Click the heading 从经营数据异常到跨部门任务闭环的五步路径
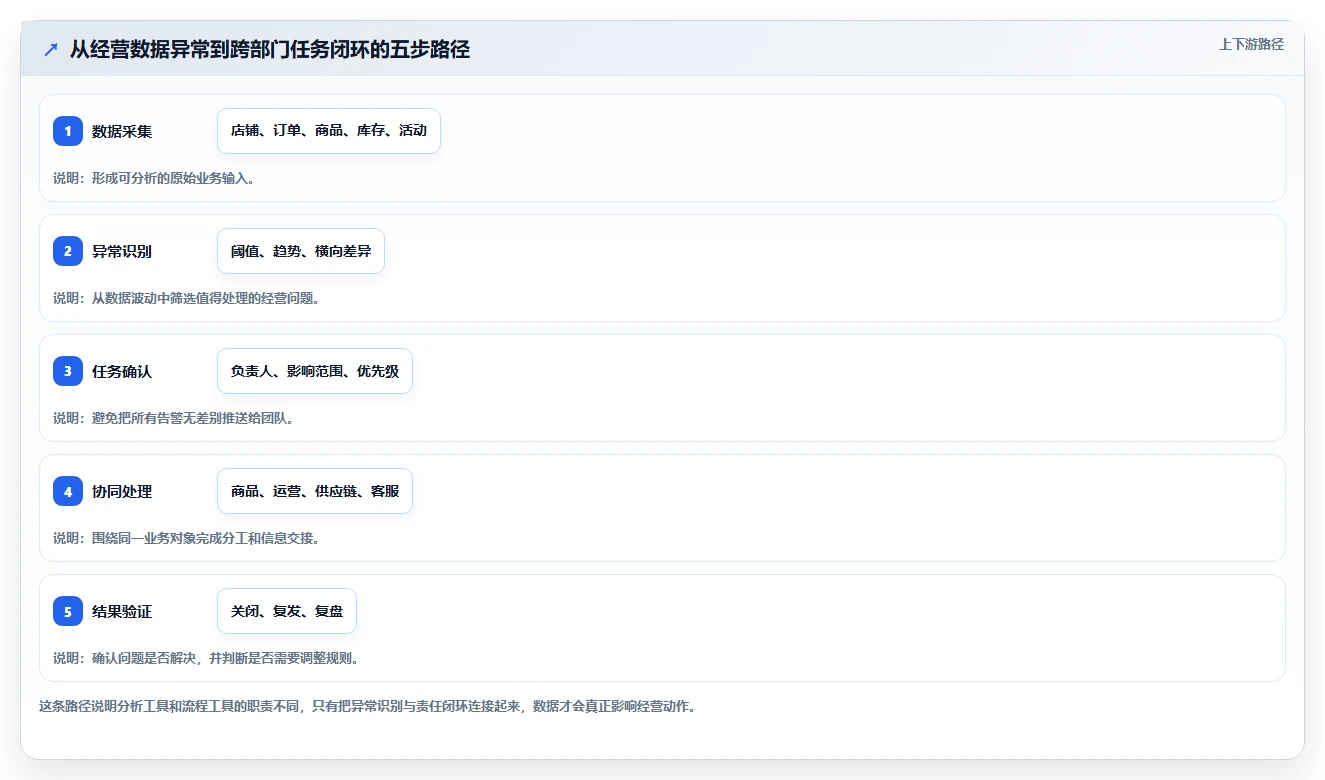 coord(270,50)
